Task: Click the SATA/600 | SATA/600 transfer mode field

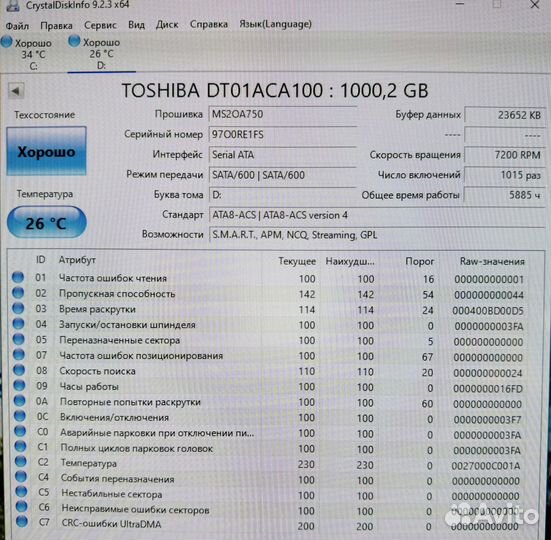Action: coord(283,175)
